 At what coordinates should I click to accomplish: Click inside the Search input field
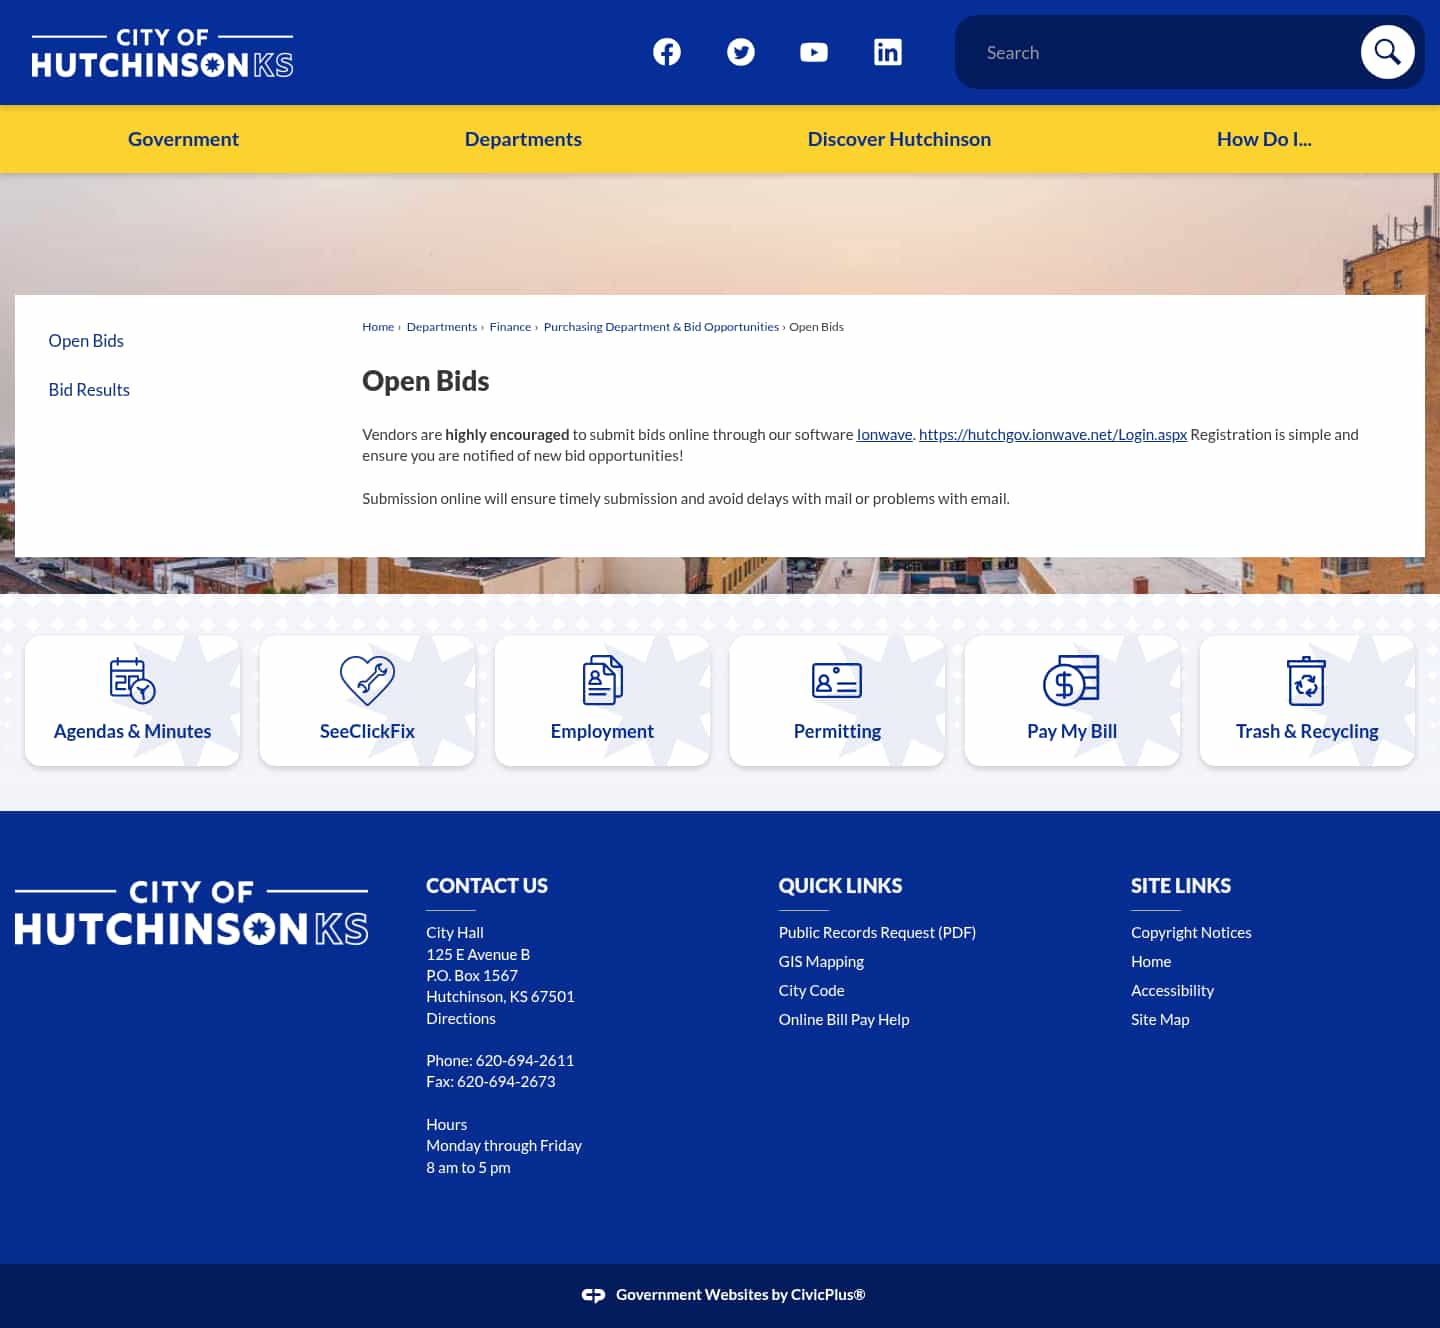point(1150,51)
